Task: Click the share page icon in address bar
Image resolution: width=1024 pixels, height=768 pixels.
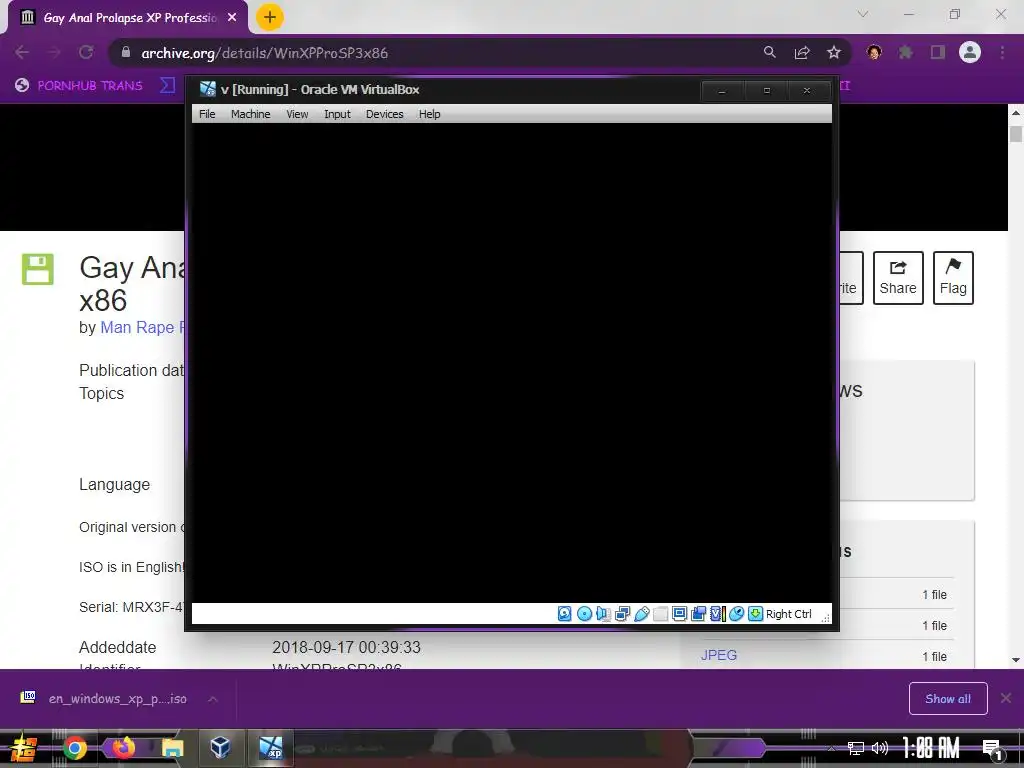Action: pyautogui.click(x=802, y=52)
